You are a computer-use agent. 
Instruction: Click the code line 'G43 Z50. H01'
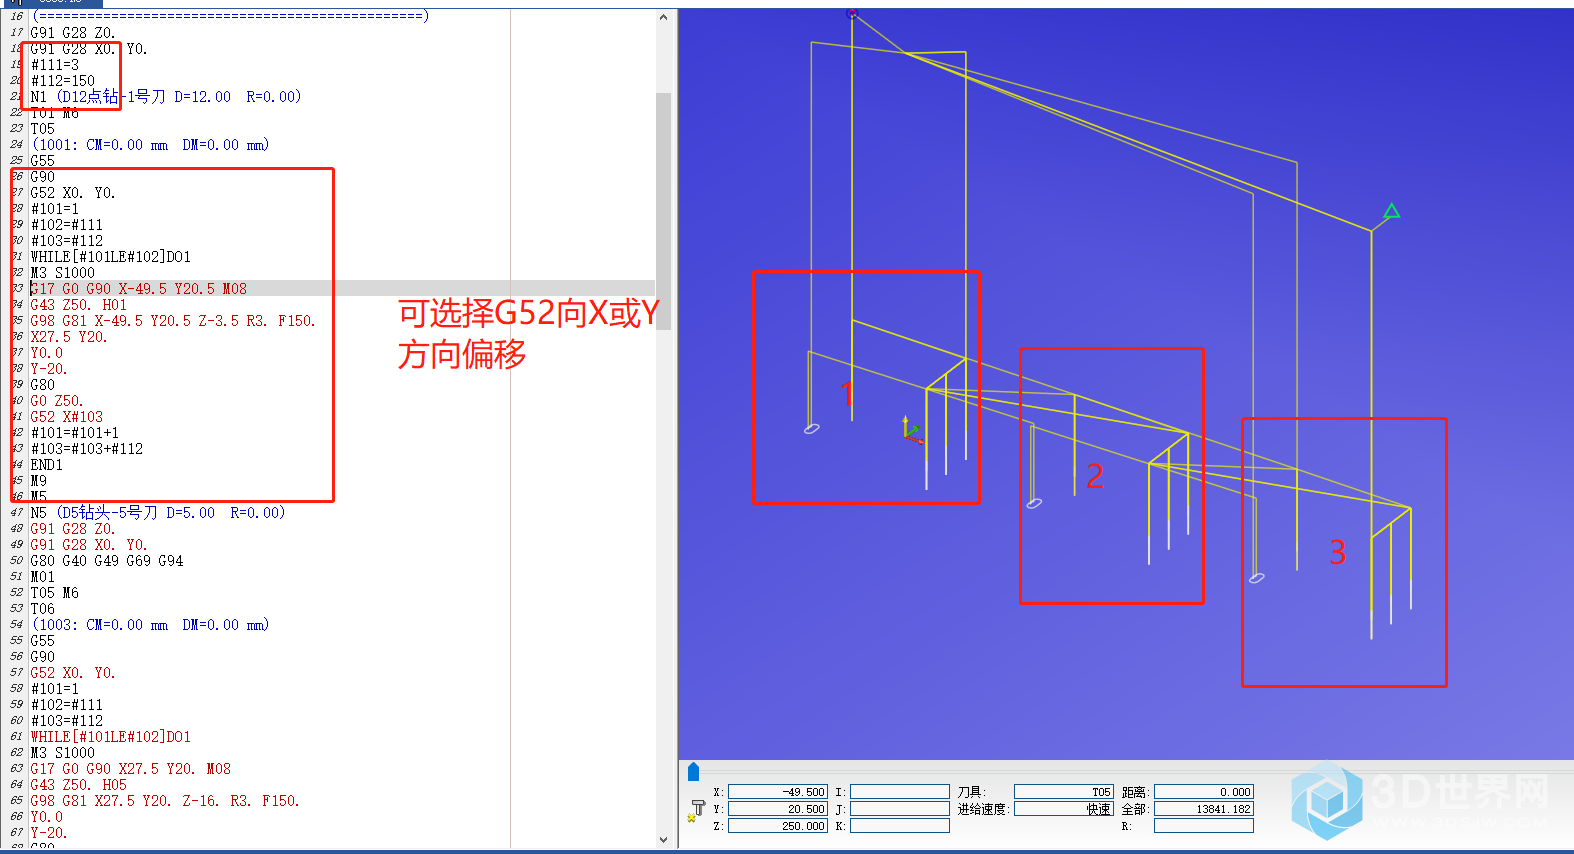[x=78, y=305]
